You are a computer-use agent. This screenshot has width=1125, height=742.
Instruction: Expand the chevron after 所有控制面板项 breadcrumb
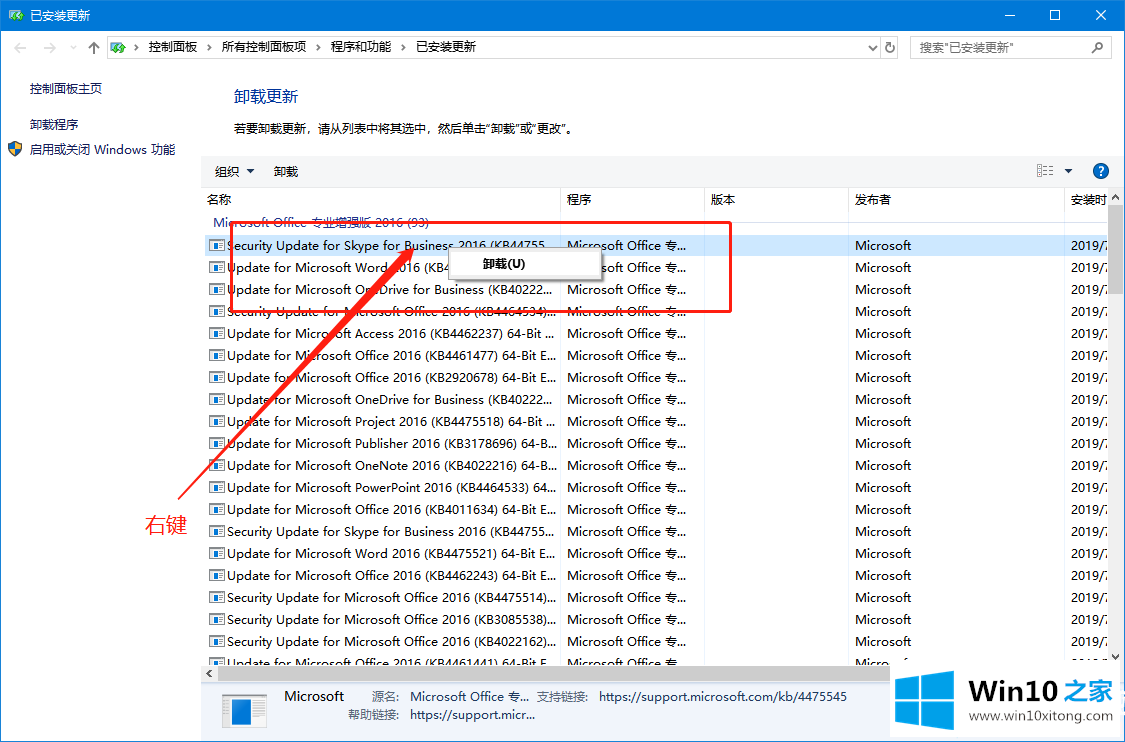coord(318,47)
